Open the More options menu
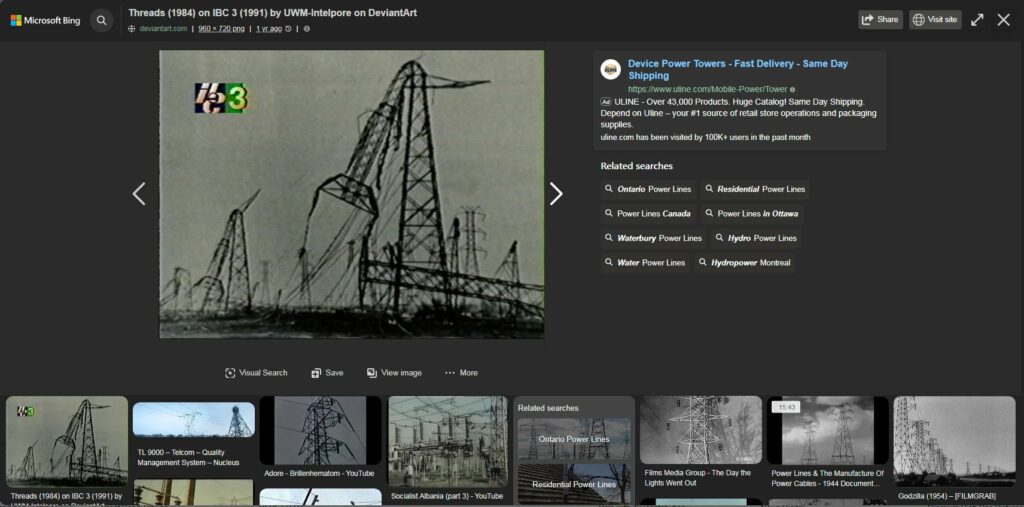This screenshot has height=507, width=1024. [x=461, y=373]
